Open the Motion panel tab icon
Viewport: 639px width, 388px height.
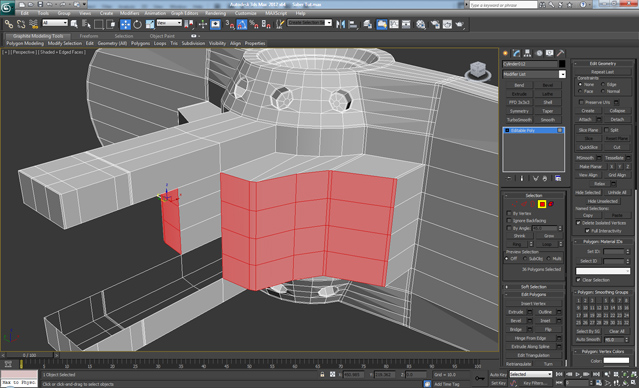[x=539, y=53]
